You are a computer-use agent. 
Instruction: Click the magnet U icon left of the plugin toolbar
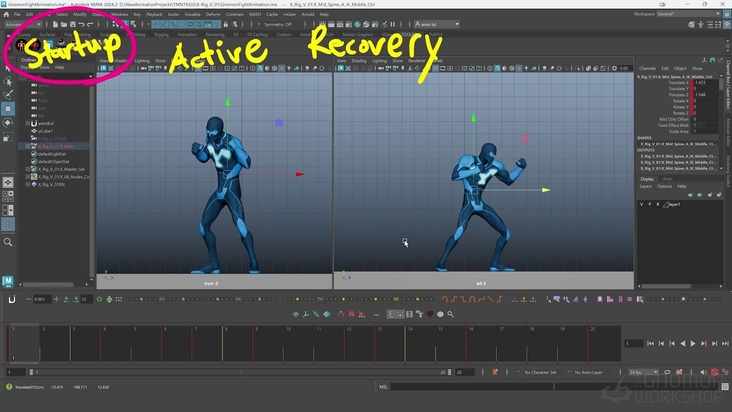coord(12,299)
